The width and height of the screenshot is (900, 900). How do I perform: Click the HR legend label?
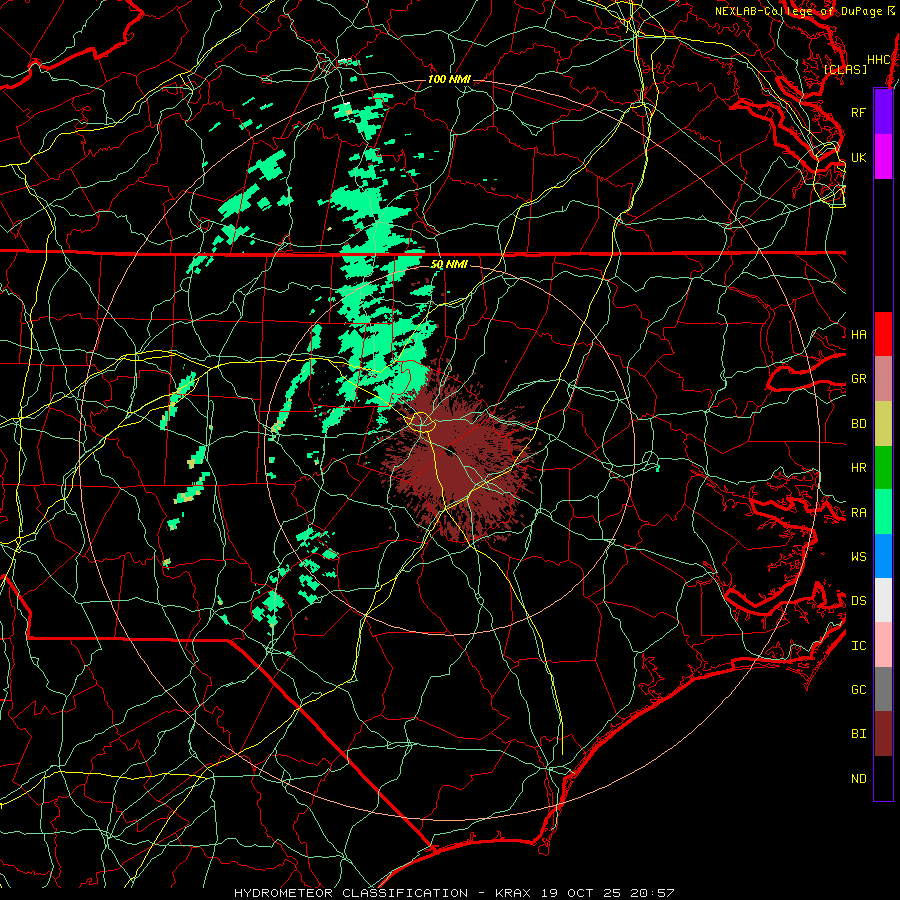tap(859, 468)
